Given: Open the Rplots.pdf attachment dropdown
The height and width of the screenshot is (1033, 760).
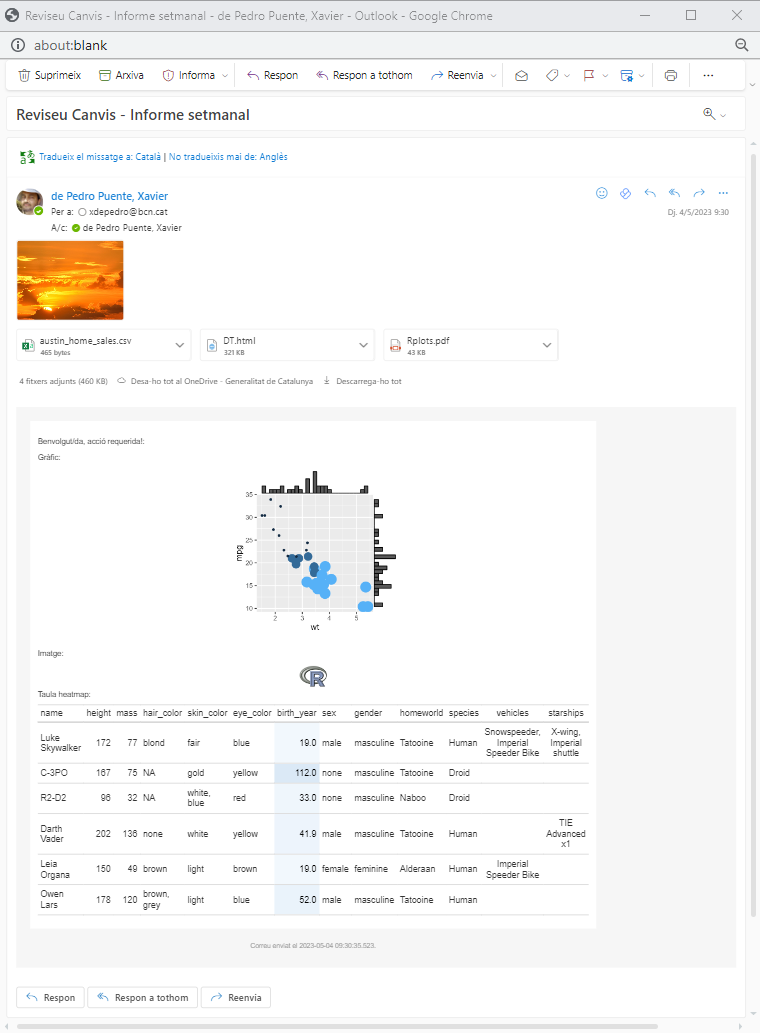Looking at the screenshot, I should coord(547,345).
